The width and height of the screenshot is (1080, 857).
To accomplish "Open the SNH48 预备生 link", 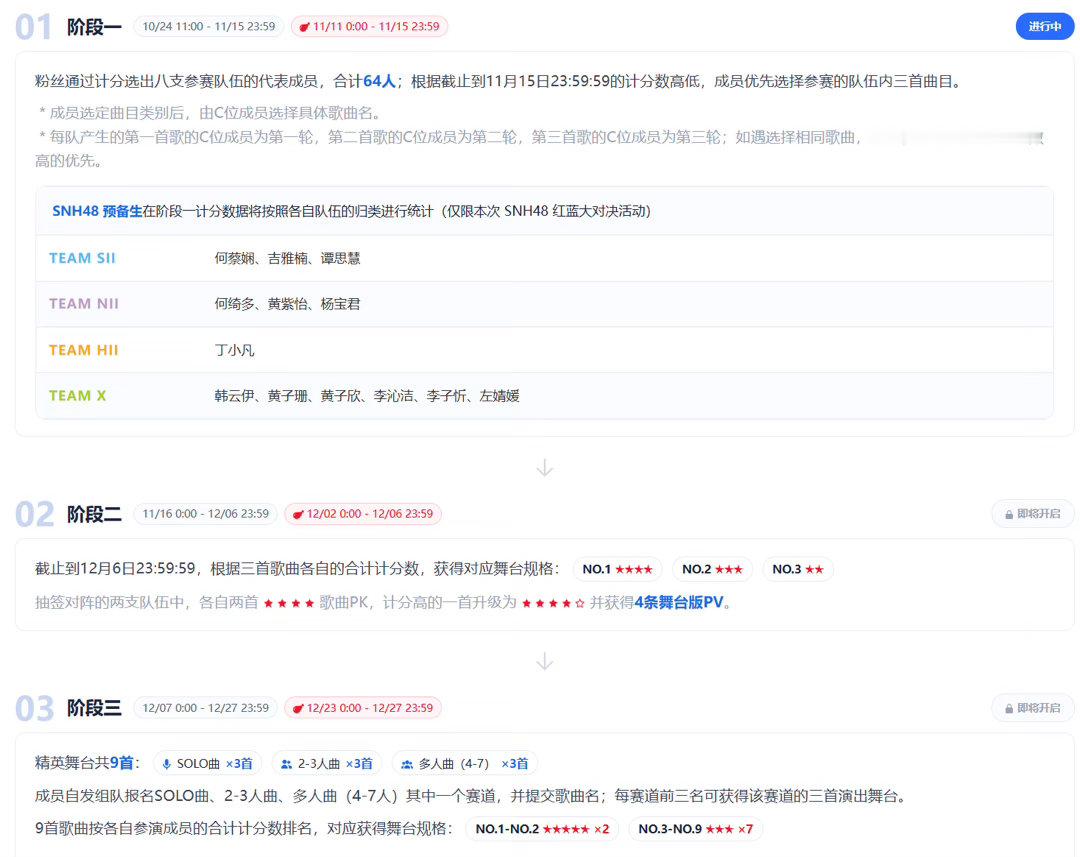I will (x=97, y=211).
